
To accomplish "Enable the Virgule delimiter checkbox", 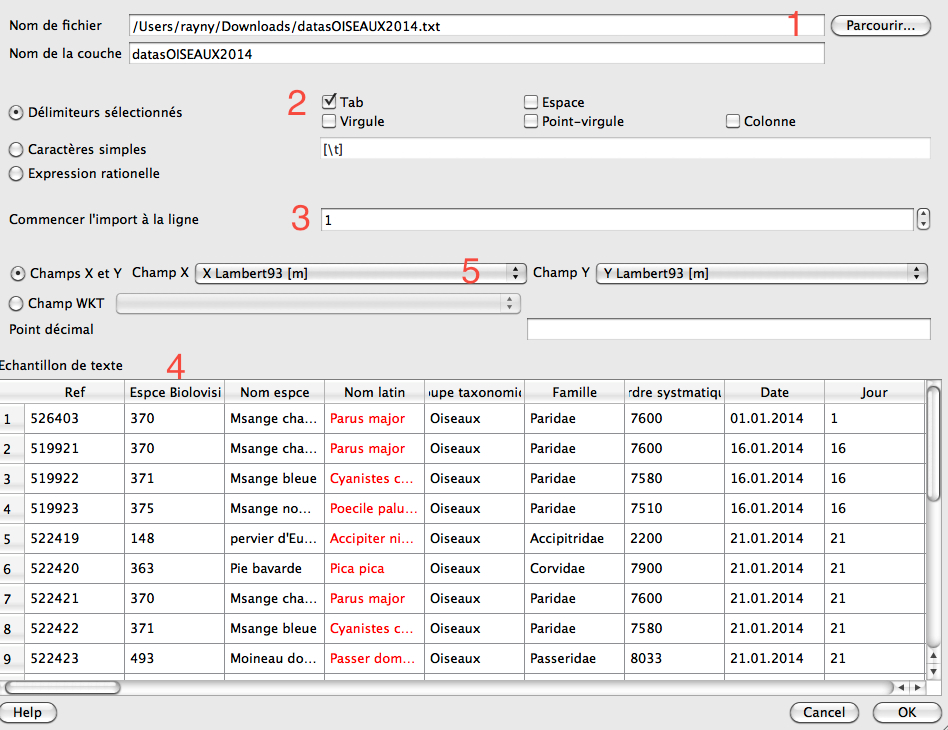I will [x=329, y=121].
